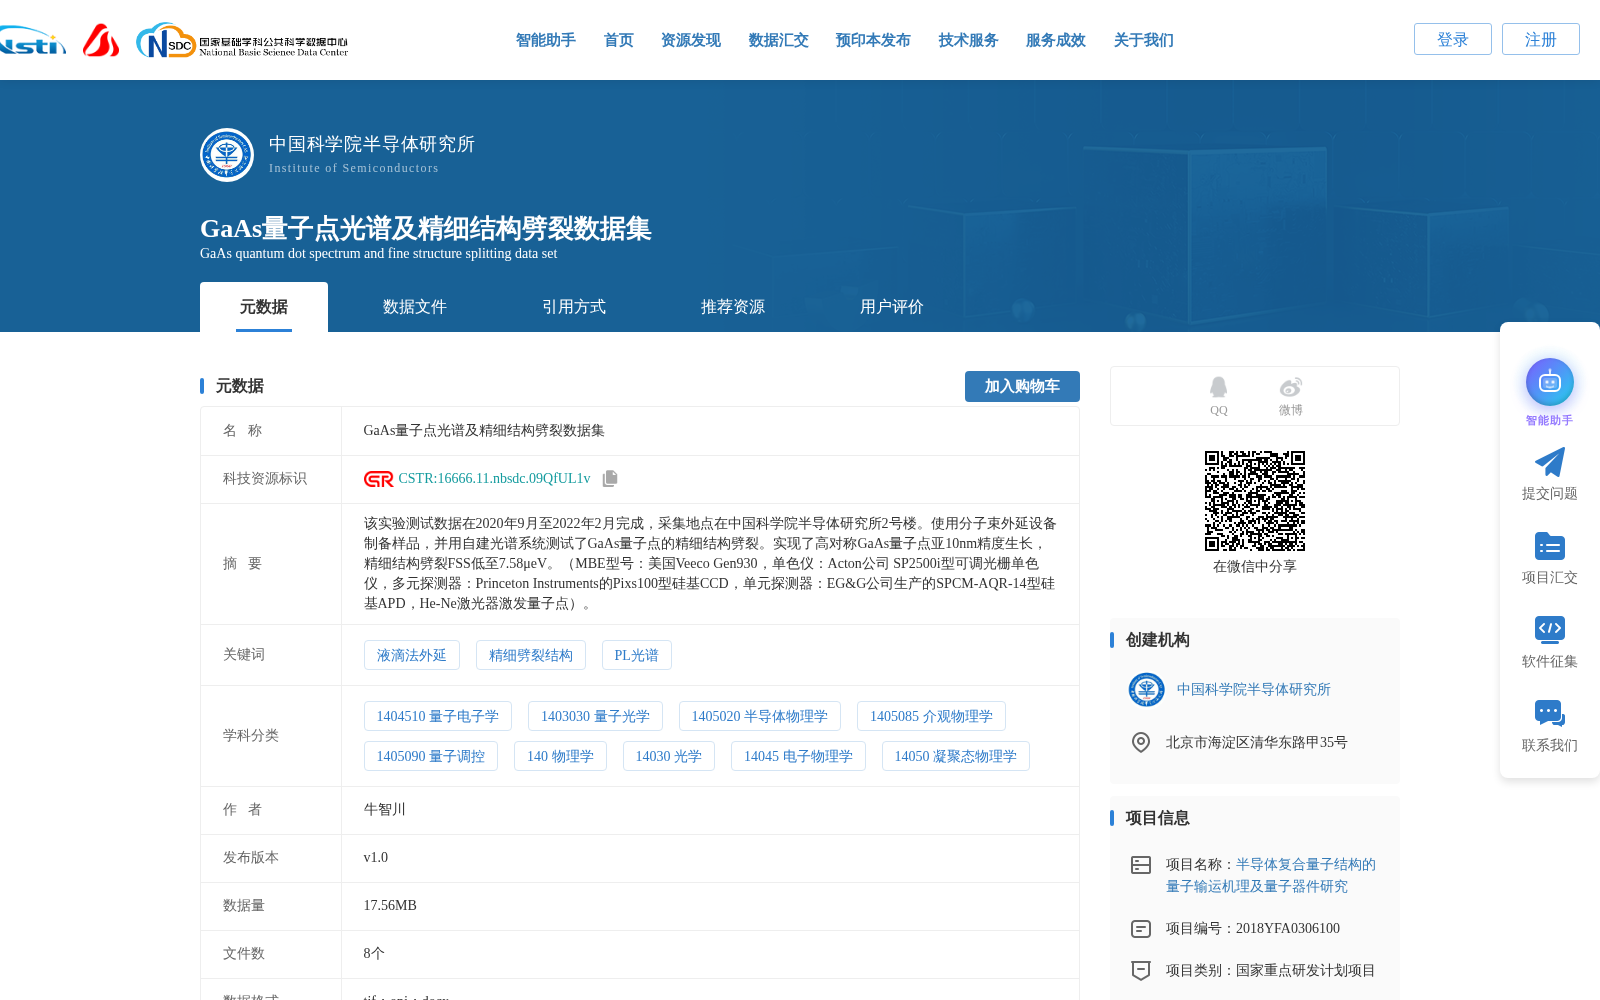Click the Institute of Semiconductors round emblem

[x=227, y=155]
